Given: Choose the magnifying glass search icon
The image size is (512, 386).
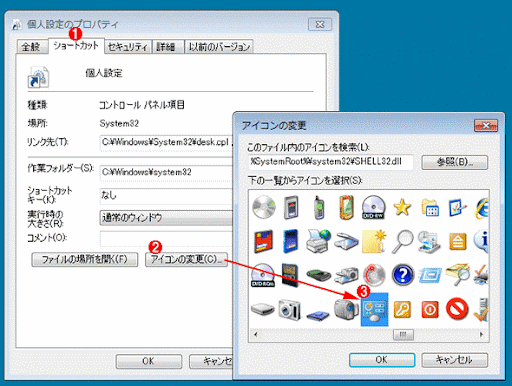Looking at the screenshot, I should [x=402, y=241].
